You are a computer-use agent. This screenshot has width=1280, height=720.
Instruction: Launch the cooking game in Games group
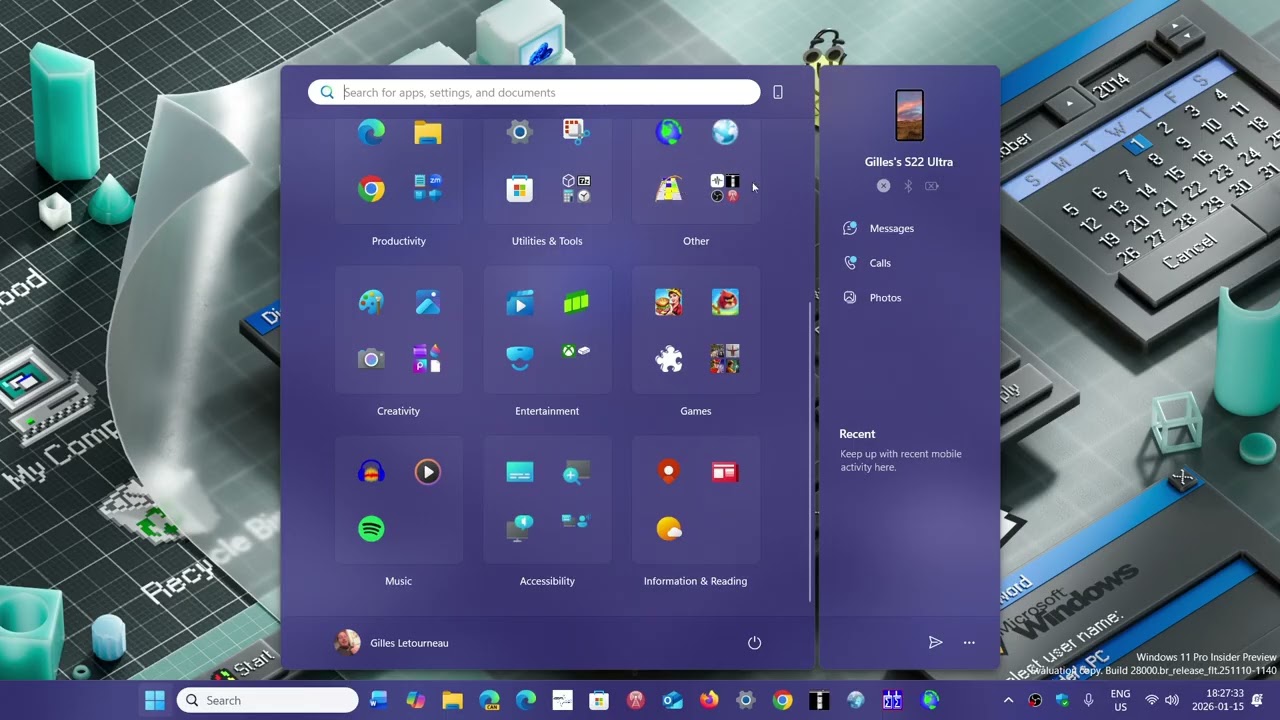669,302
